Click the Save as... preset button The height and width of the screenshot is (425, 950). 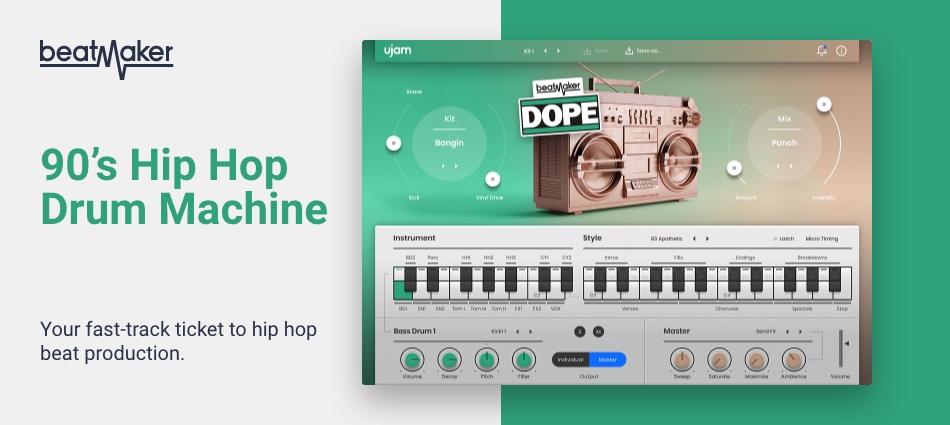pyautogui.click(x=643, y=51)
